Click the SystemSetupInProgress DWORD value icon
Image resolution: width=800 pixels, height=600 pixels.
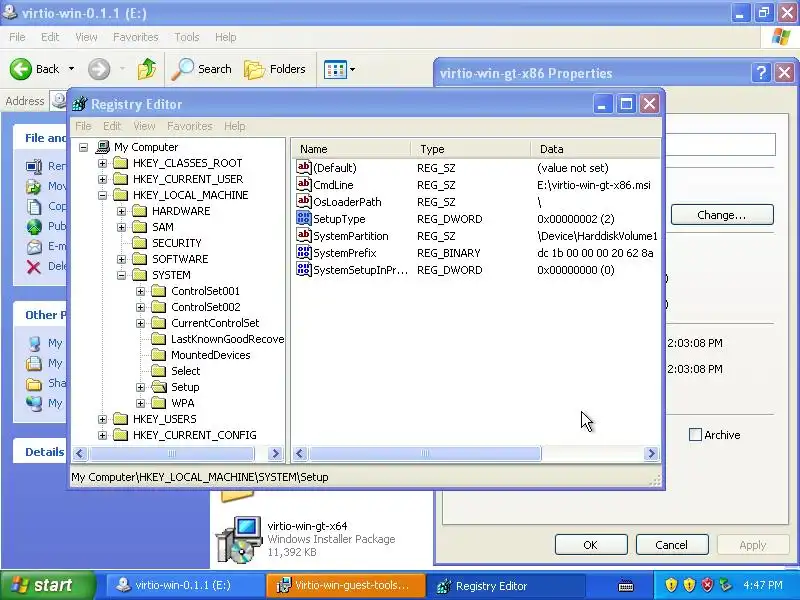304,269
